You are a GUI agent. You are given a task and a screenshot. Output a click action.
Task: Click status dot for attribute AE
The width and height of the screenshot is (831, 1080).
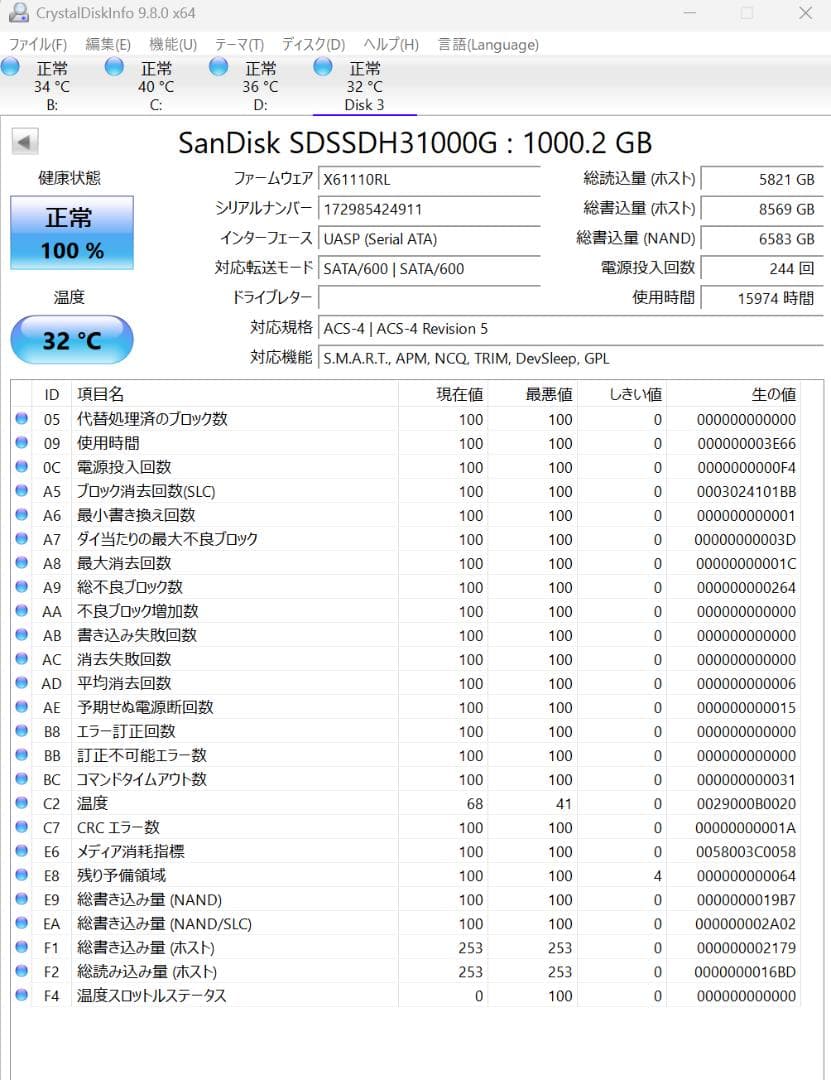[21, 707]
